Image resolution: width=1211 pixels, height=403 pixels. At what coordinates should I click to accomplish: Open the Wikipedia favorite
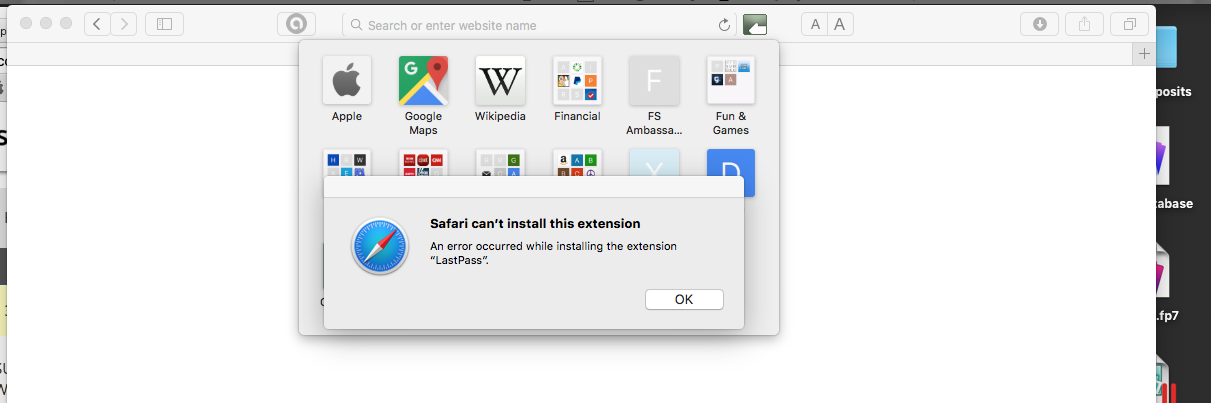pyautogui.click(x=500, y=81)
